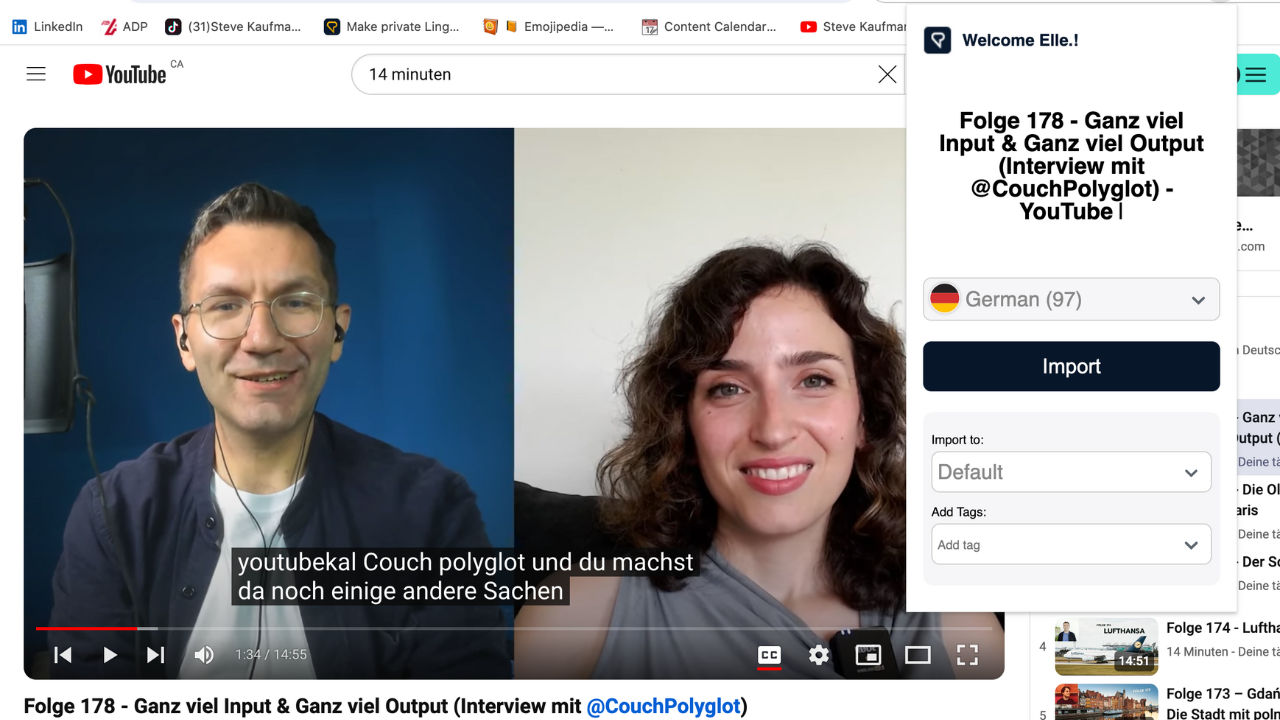Expand the German (97) language dropdown
1280x720 pixels.
1071,299
